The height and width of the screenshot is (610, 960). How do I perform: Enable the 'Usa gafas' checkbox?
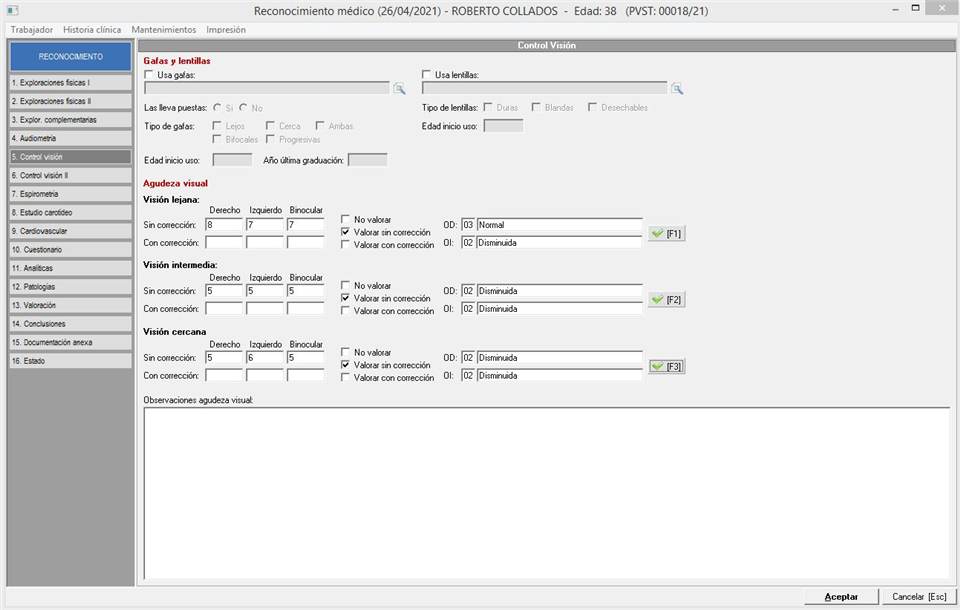(150, 75)
